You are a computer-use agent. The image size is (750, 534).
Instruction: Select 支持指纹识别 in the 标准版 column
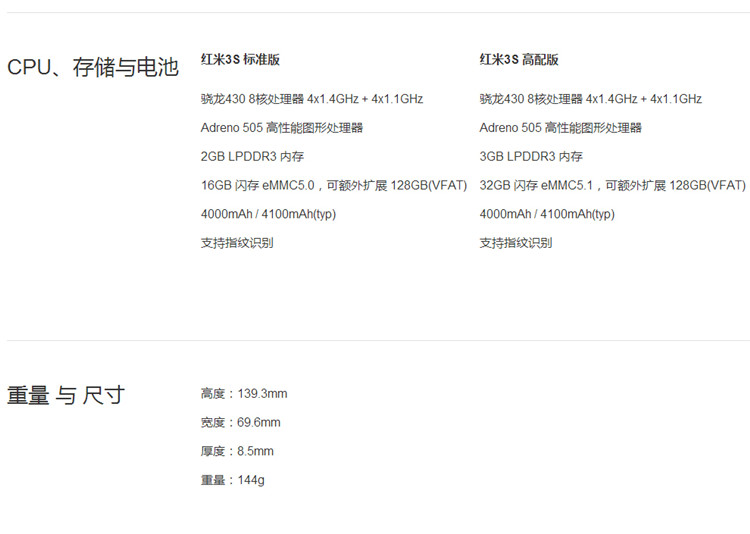(x=237, y=243)
